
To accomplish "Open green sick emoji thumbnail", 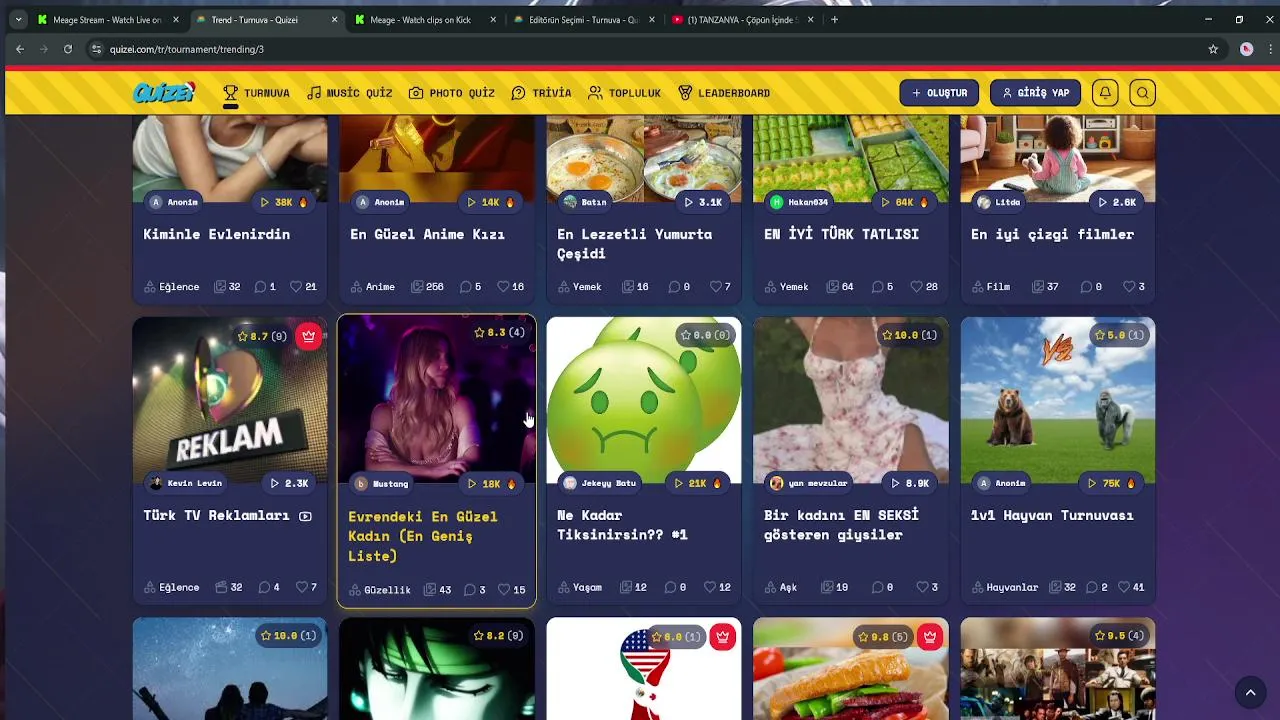I will (644, 400).
